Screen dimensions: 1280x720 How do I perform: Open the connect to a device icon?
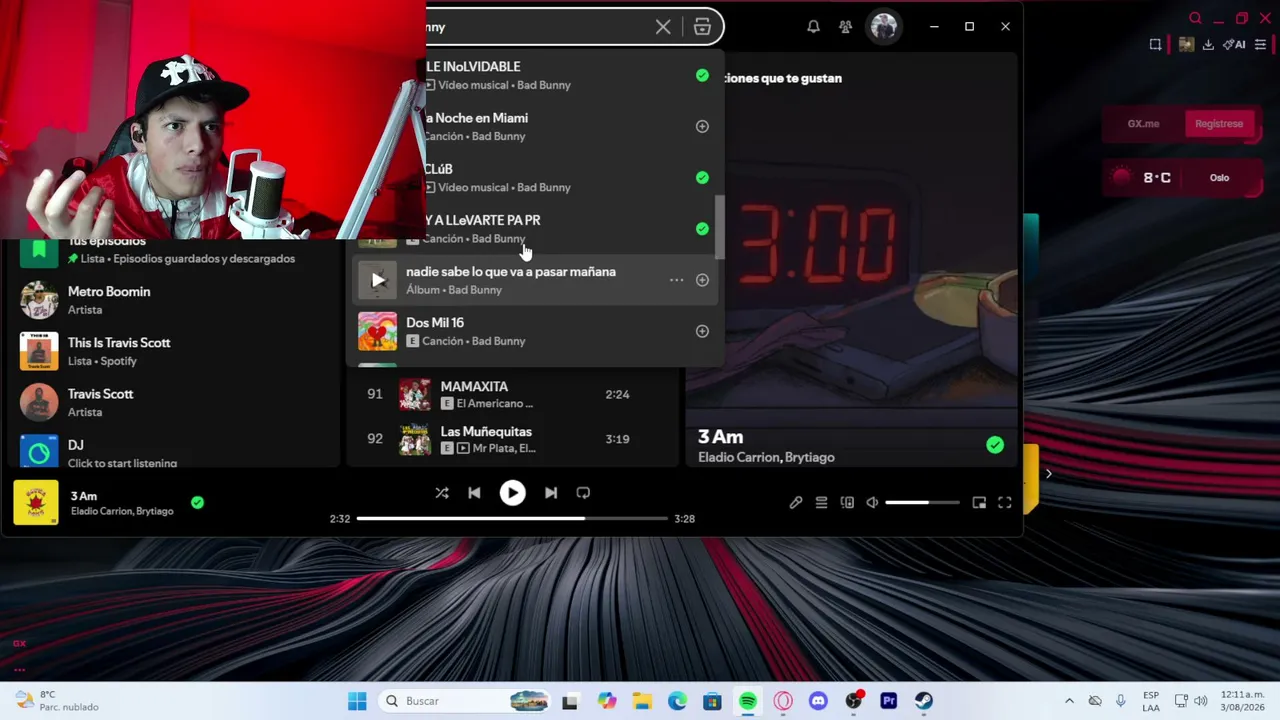847,503
